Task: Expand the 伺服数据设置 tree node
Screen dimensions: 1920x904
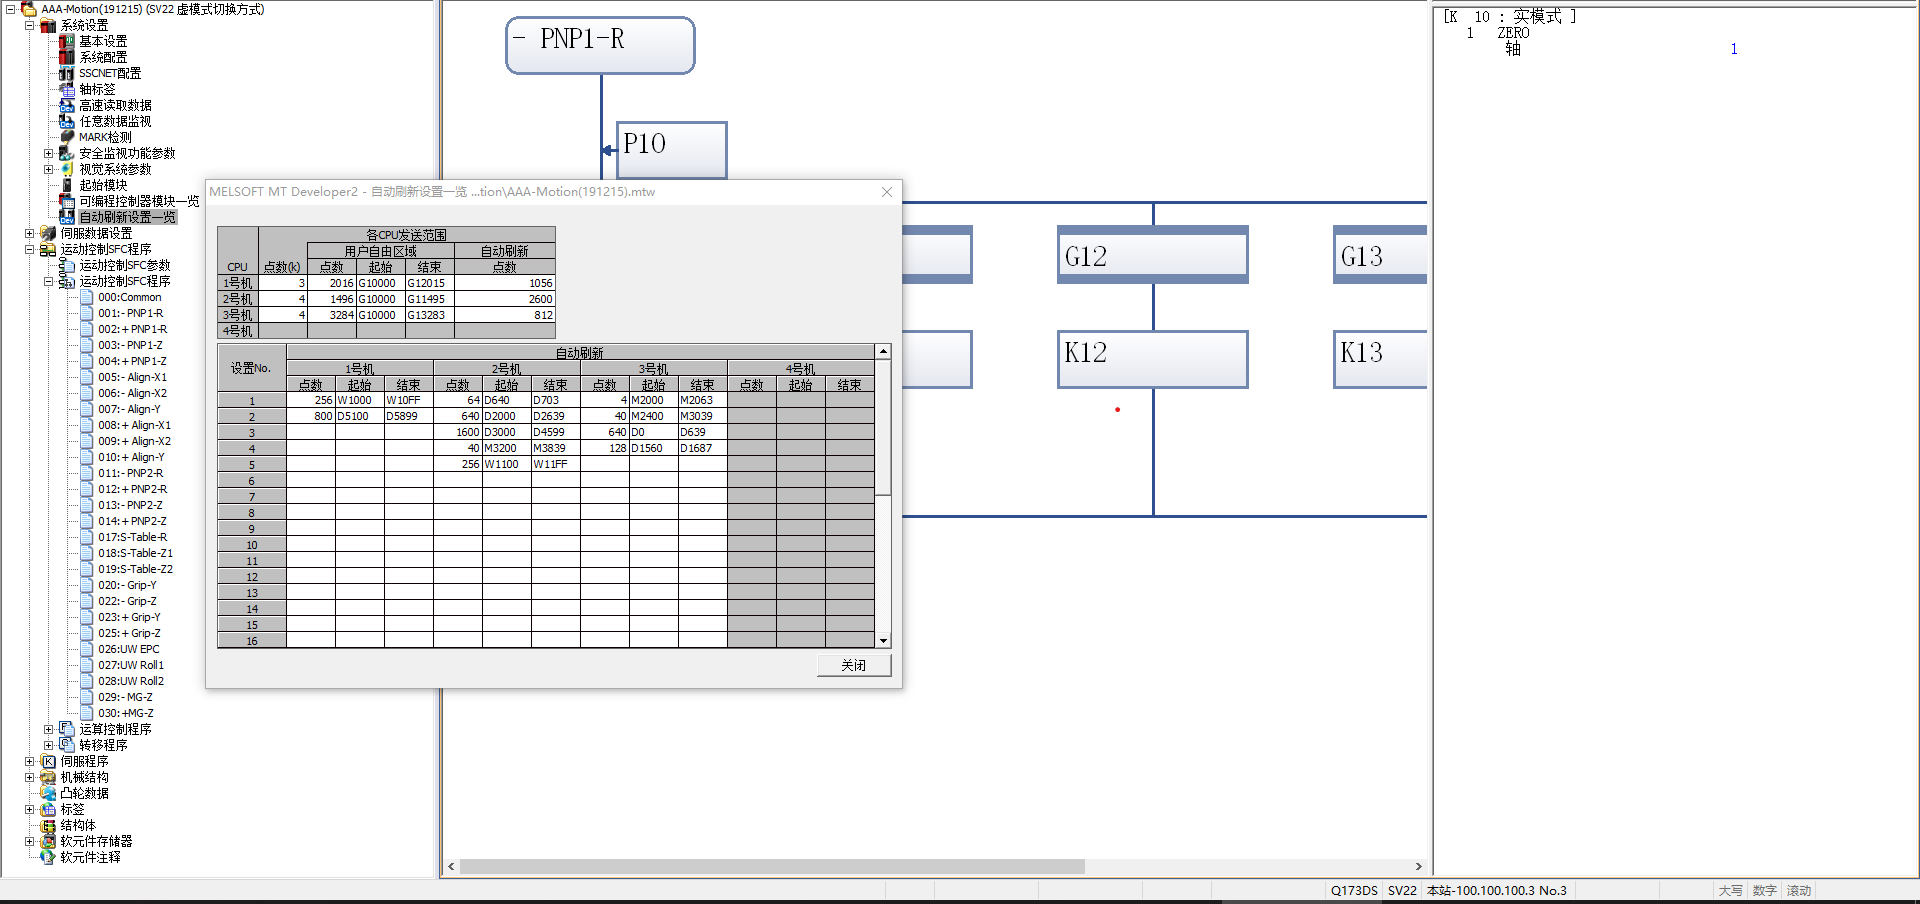Action: (30, 233)
